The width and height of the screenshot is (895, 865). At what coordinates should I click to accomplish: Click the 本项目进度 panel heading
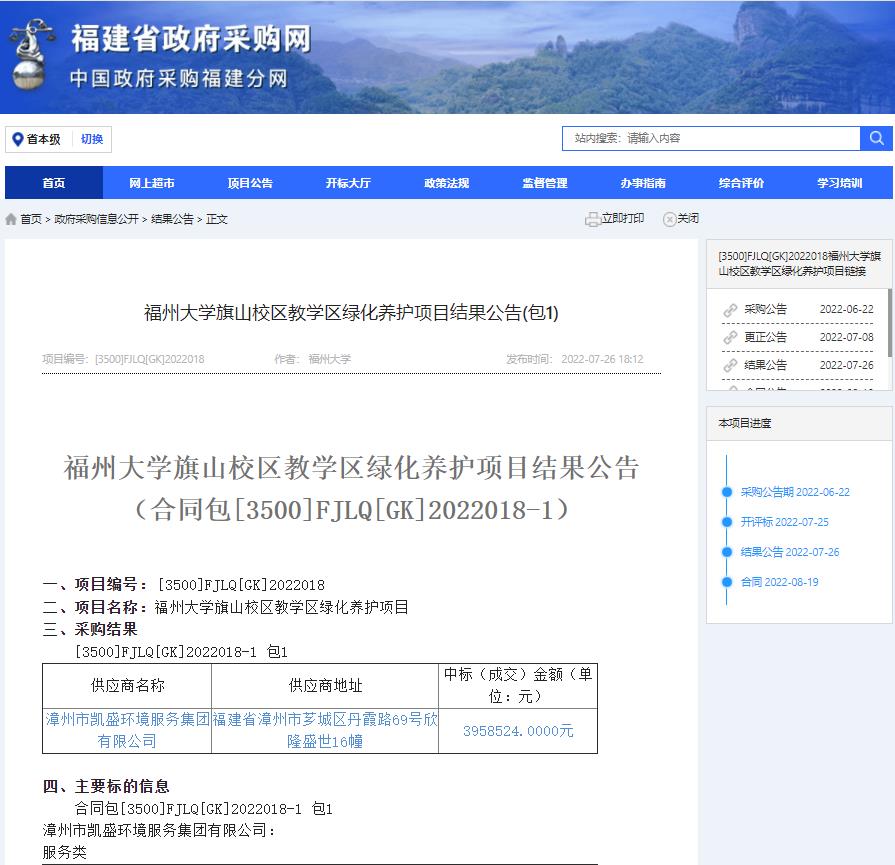(744, 423)
